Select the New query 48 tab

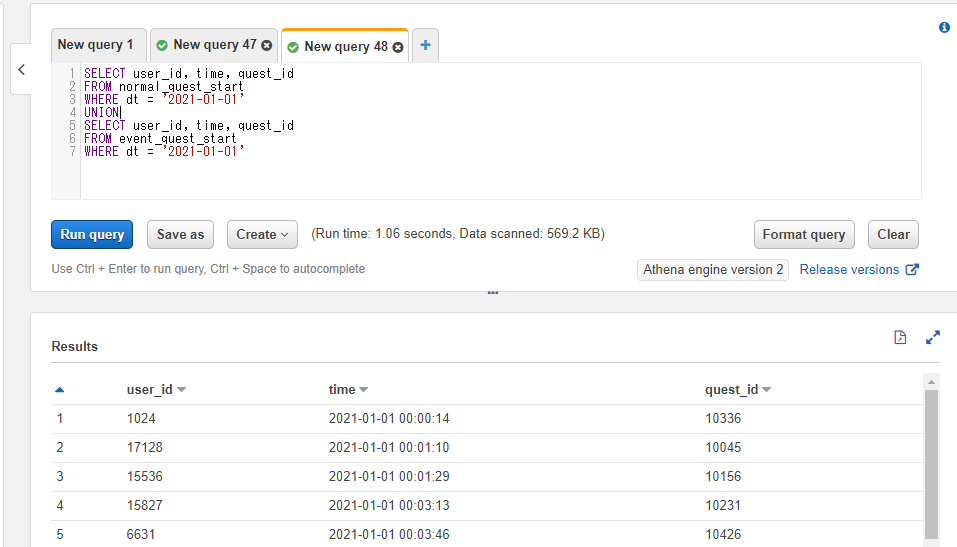(x=345, y=46)
